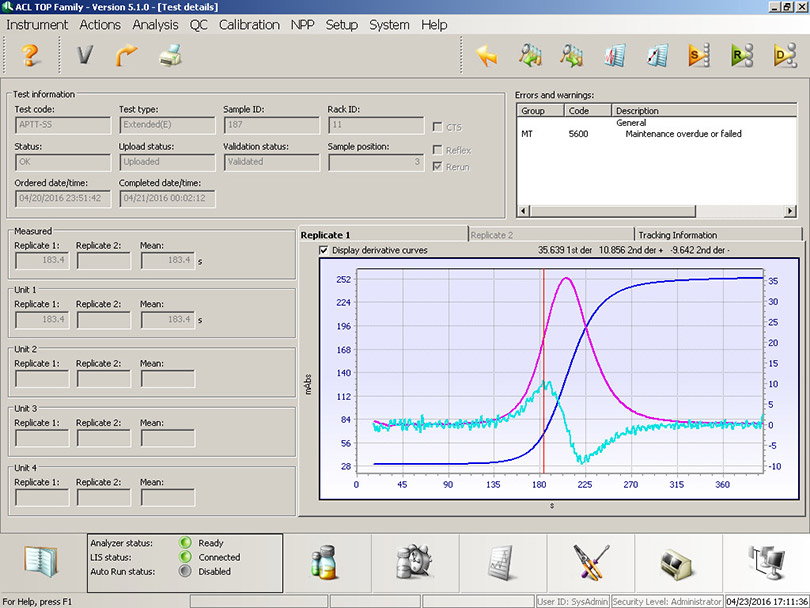Click the Code column header in errors list

[587, 111]
